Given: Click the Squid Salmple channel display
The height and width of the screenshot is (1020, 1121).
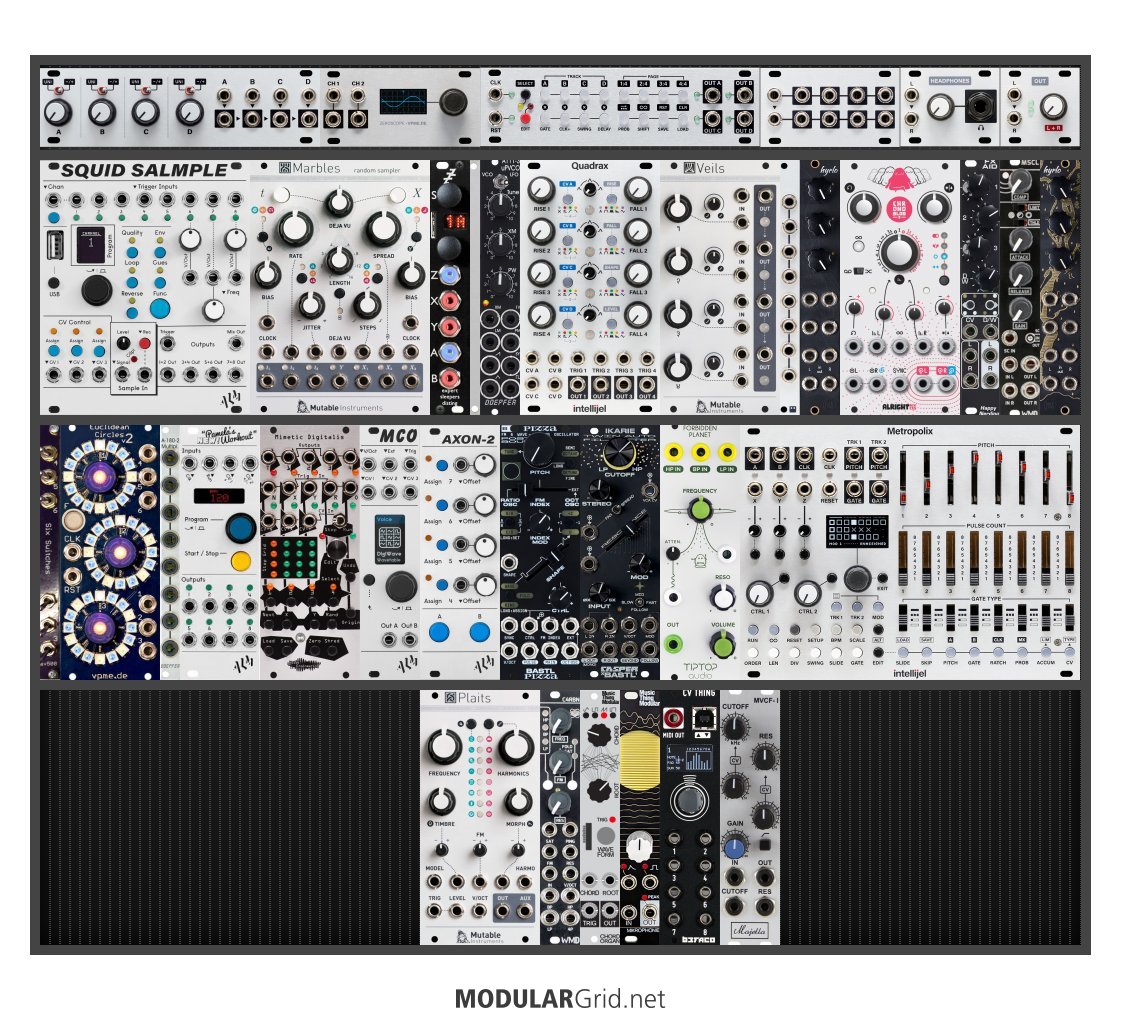Looking at the screenshot, I should [92, 244].
